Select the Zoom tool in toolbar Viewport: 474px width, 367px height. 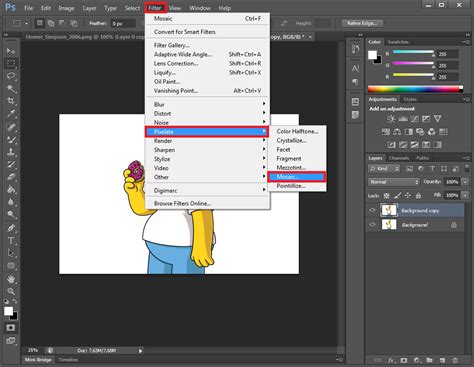click(11, 291)
